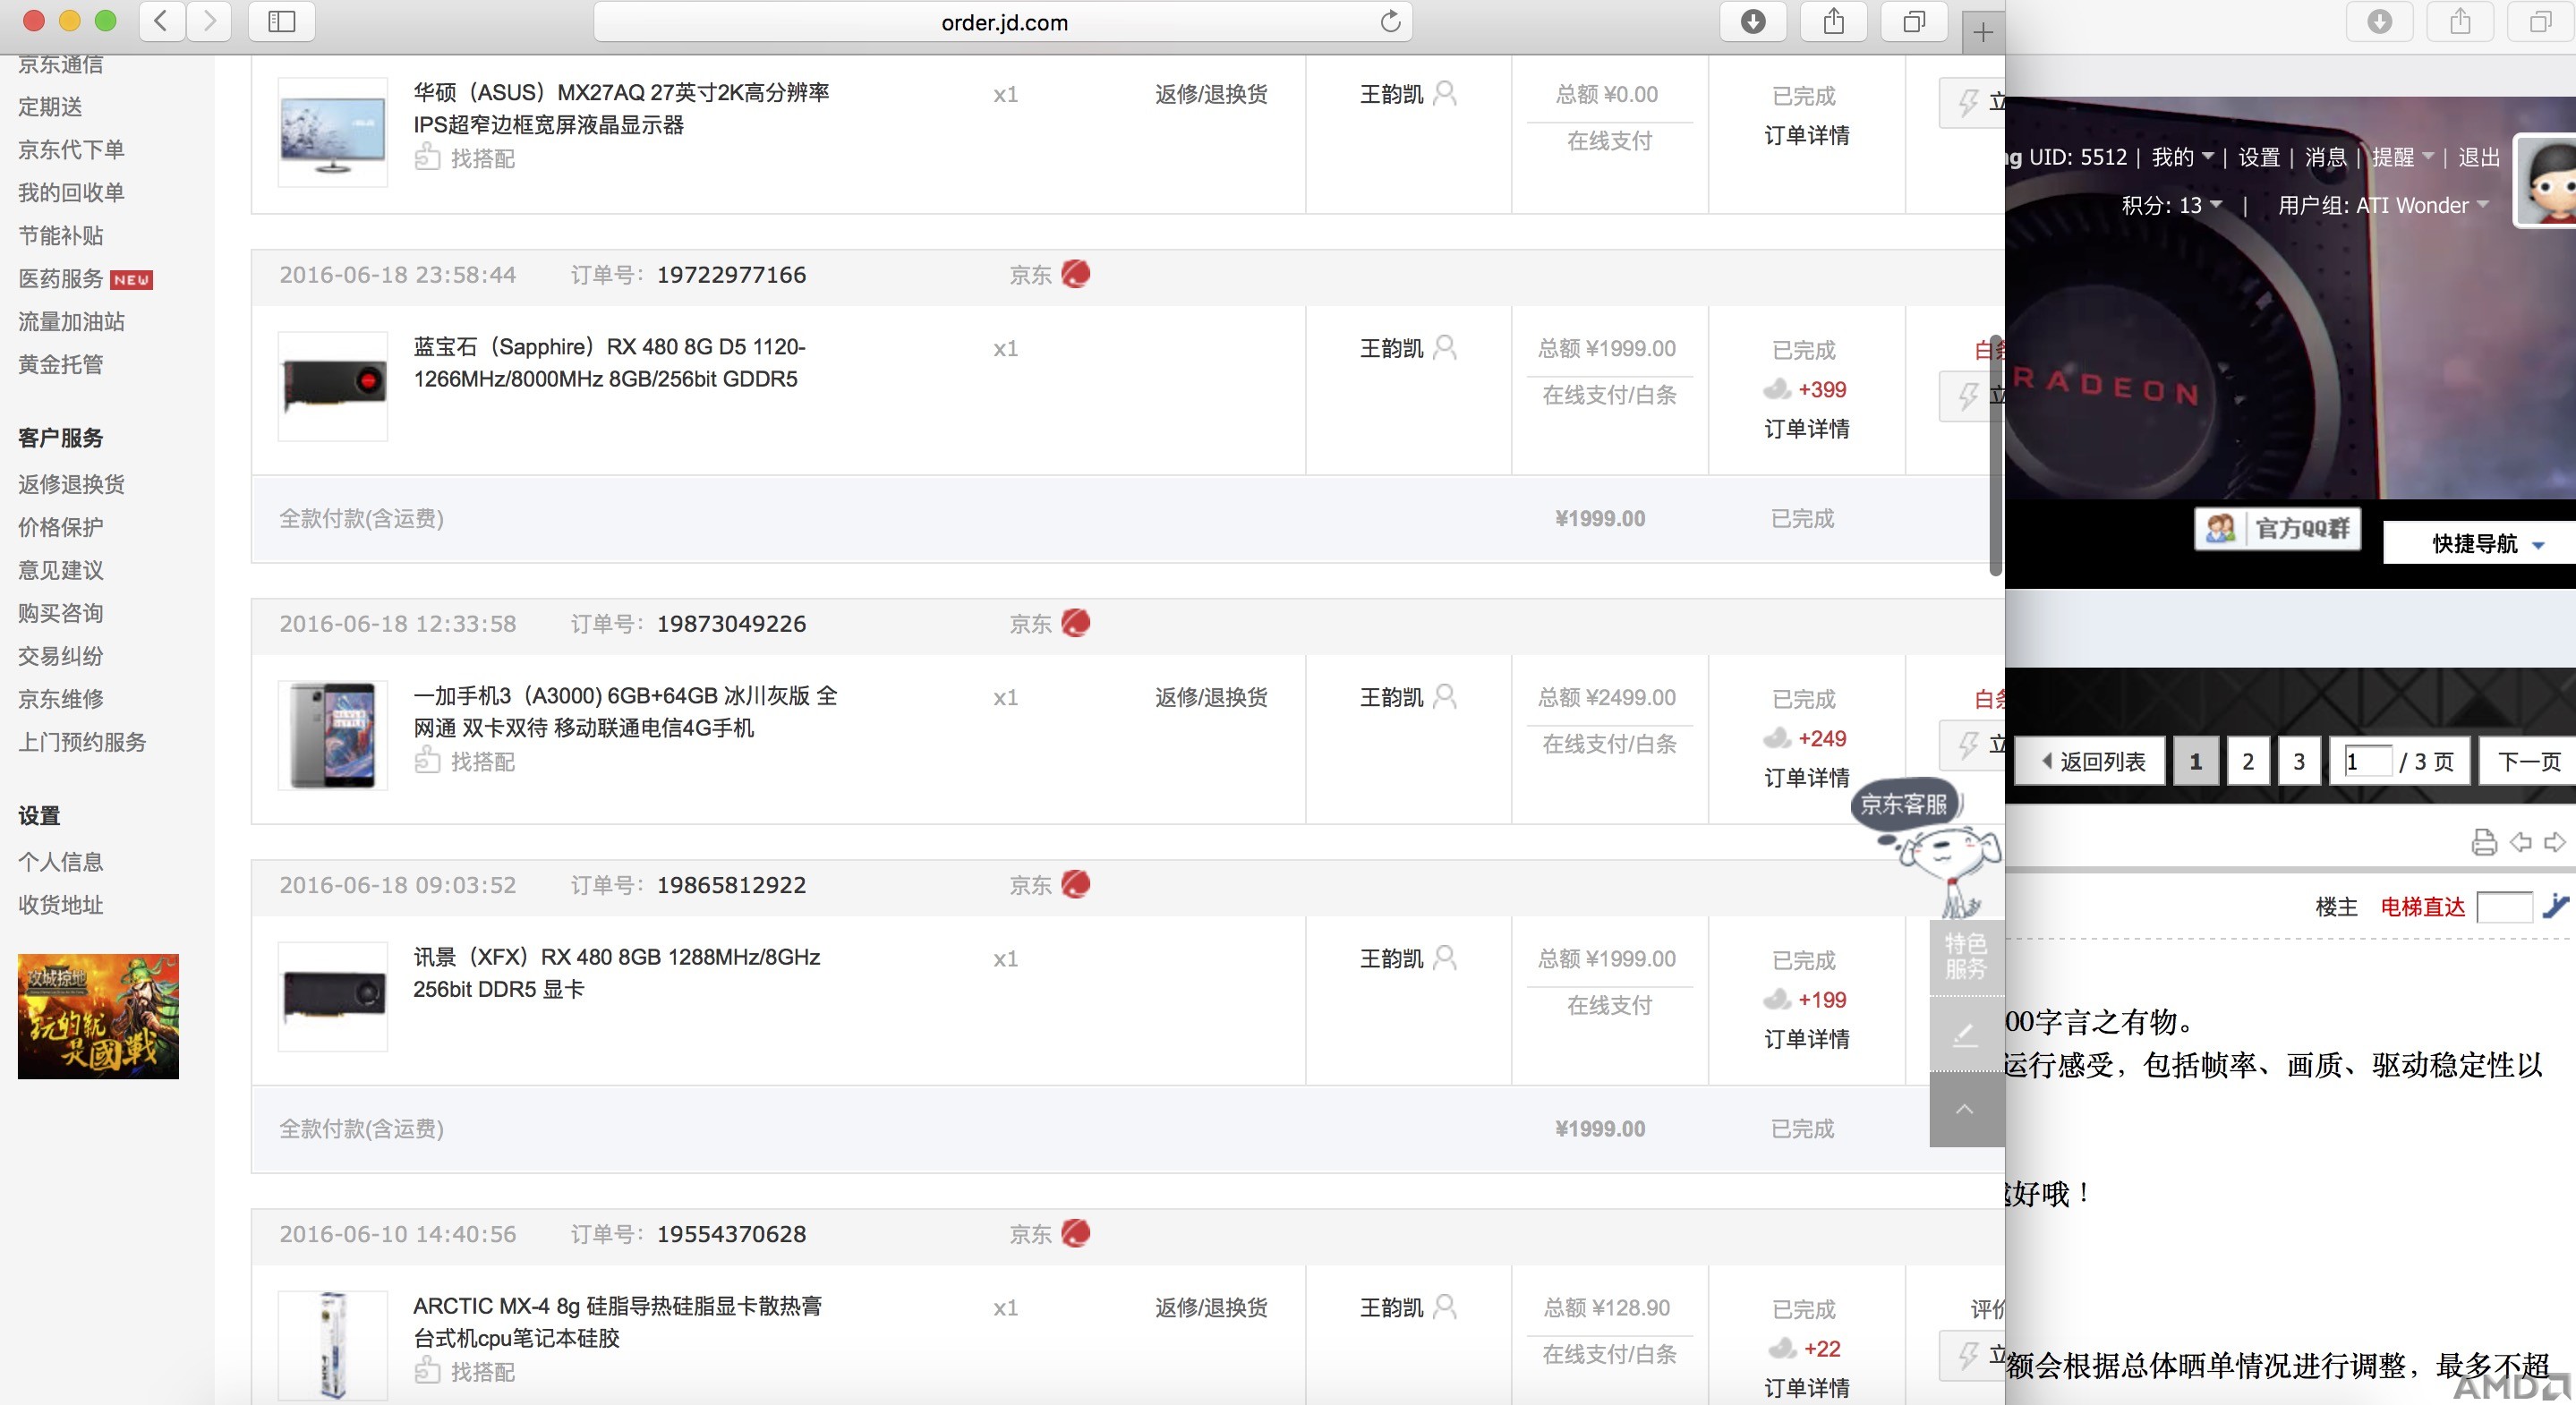The height and width of the screenshot is (1405, 2576).
Task: Open 价格保护 in sidebar
Action: click(x=60, y=527)
